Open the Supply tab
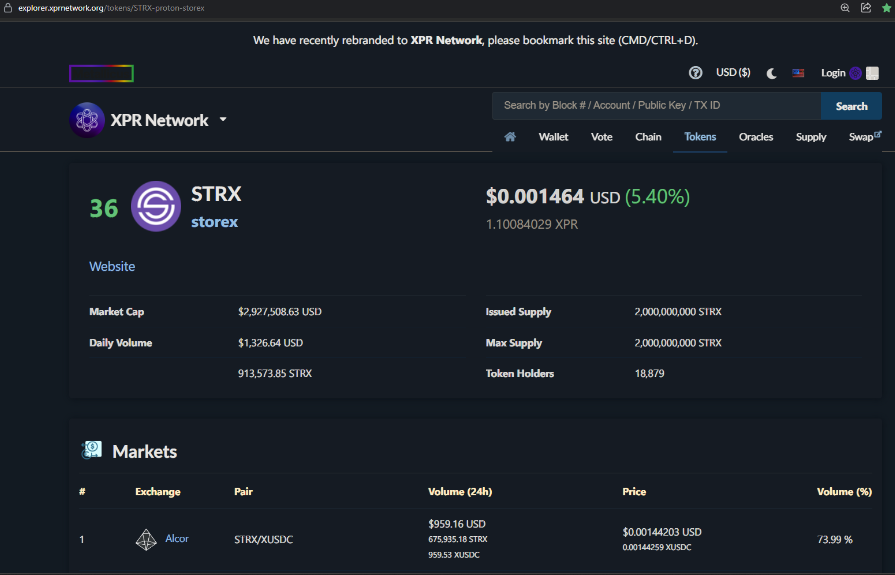Image resolution: width=895 pixels, height=575 pixels. [811, 137]
